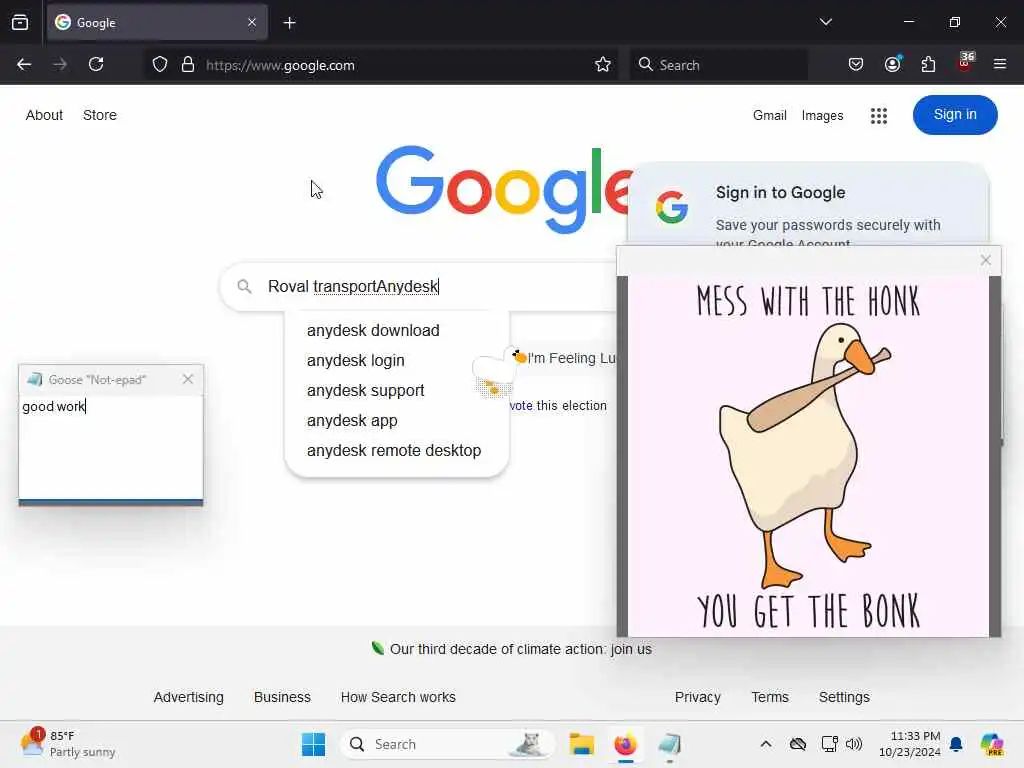The image size is (1024, 768).
Task: Click the I'm Feeling Lucky button
Action: point(571,358)
